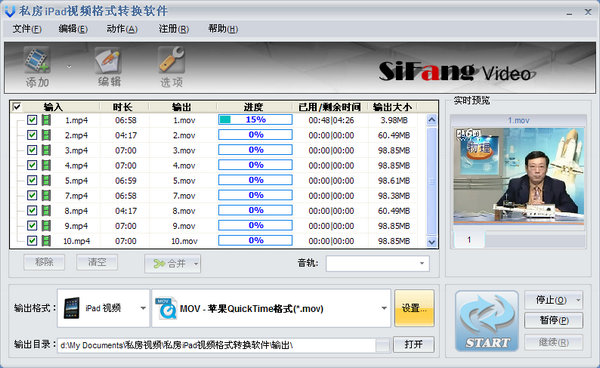Screen dimensions: 600x368
Task: Uncheck the checkbox for 4.mp4
Action: click(x=32, y=165)
